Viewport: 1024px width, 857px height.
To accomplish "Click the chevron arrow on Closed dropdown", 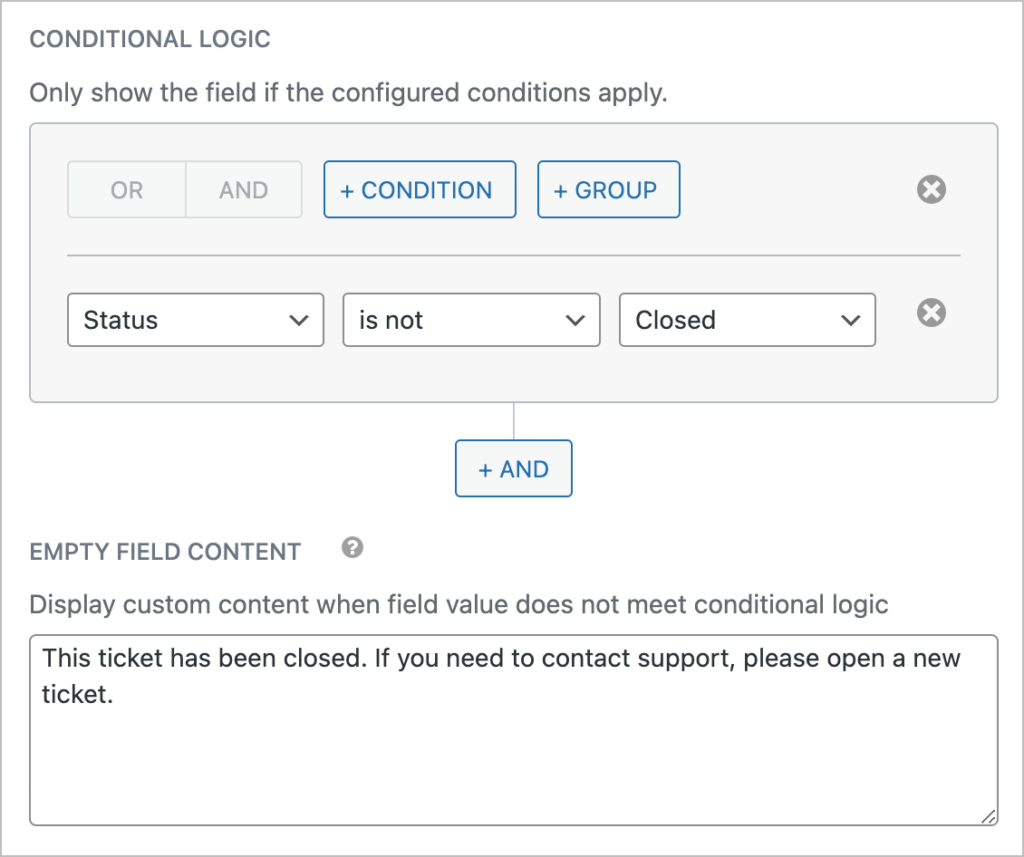I will (850, 320).
